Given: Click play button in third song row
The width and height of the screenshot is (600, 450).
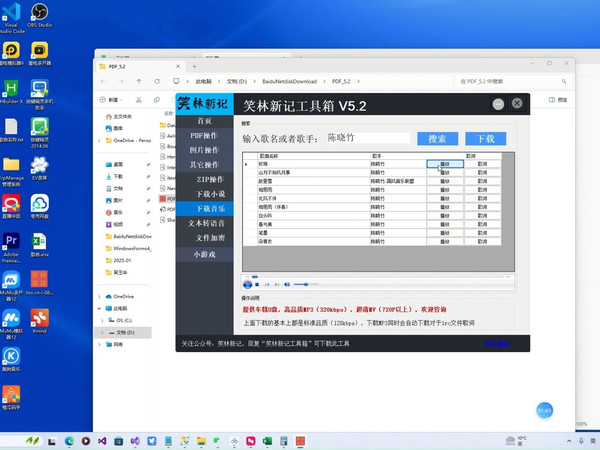Looking at the screenshot, I should coord(445,181).
